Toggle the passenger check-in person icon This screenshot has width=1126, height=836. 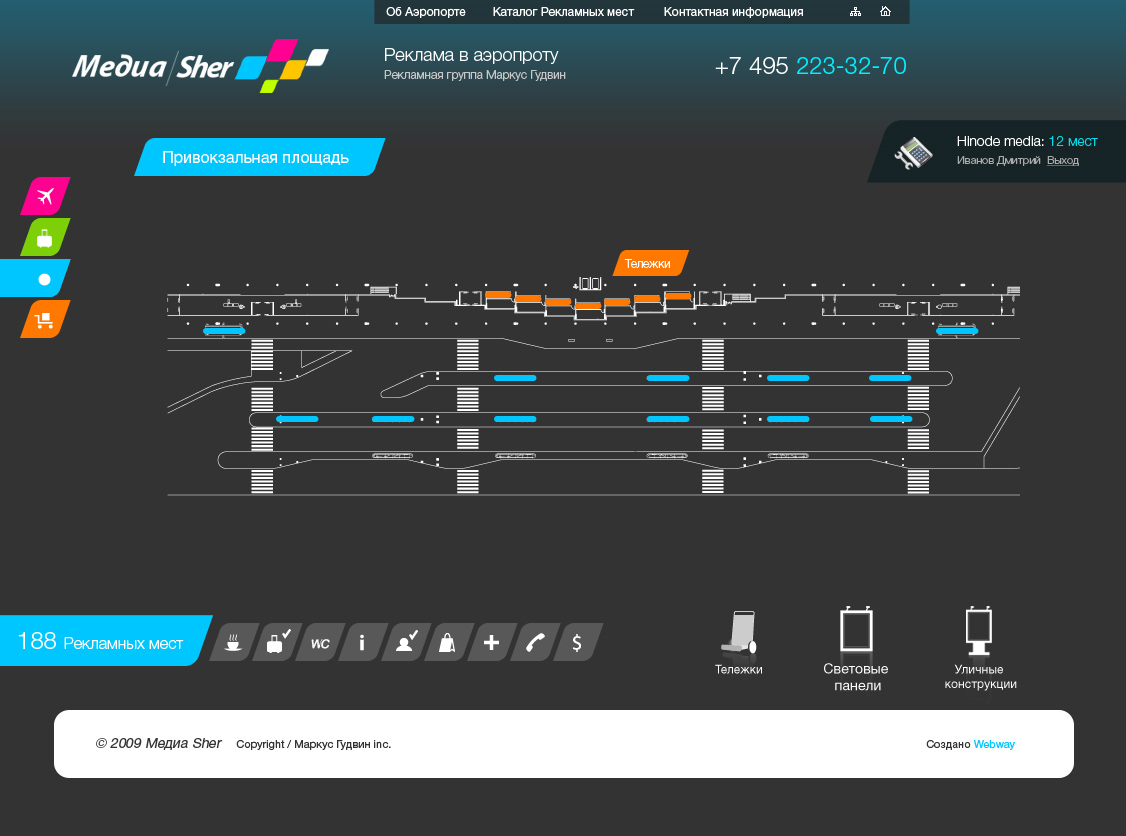[x=406, y=642]
